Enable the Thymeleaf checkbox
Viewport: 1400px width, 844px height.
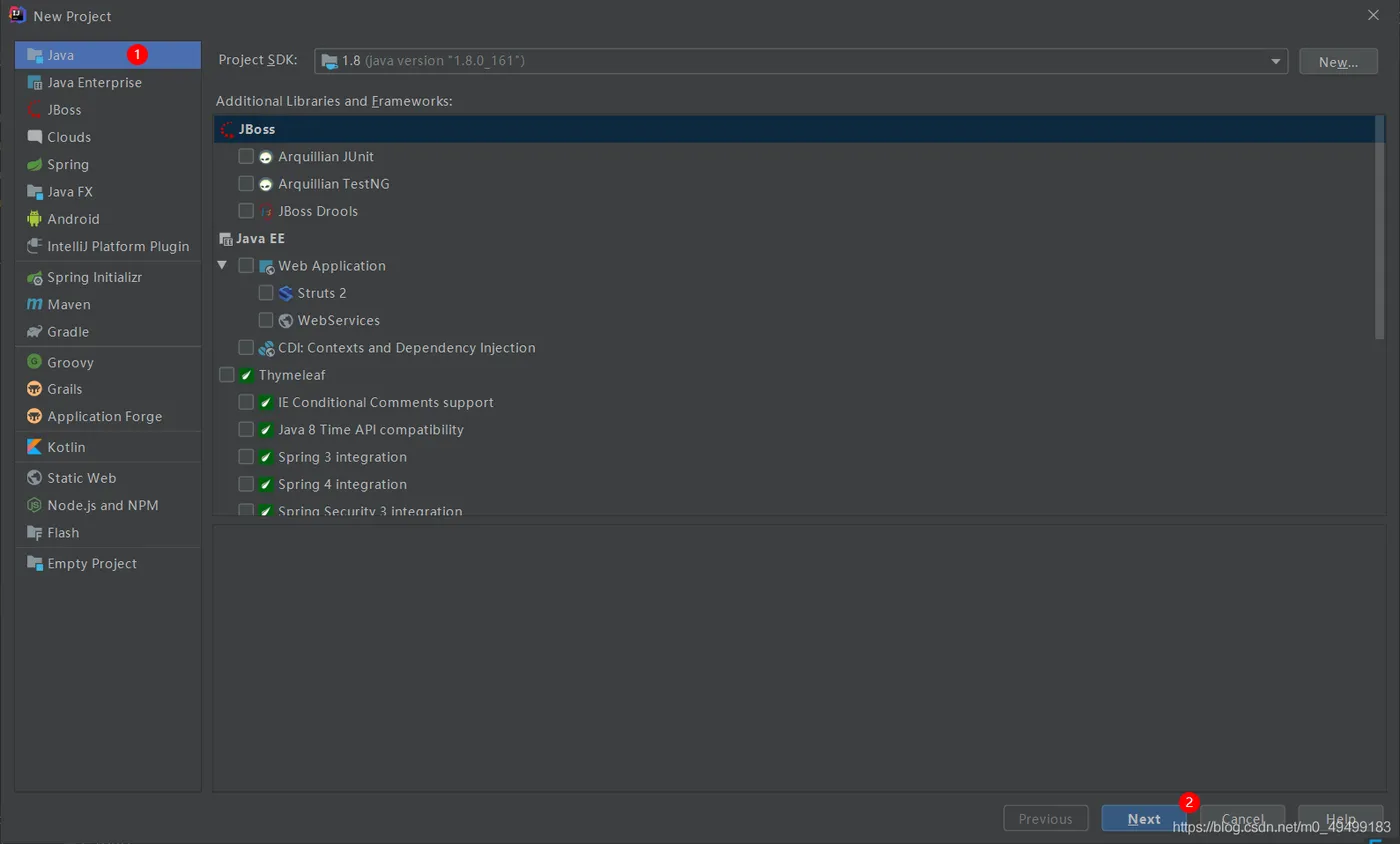226,375
